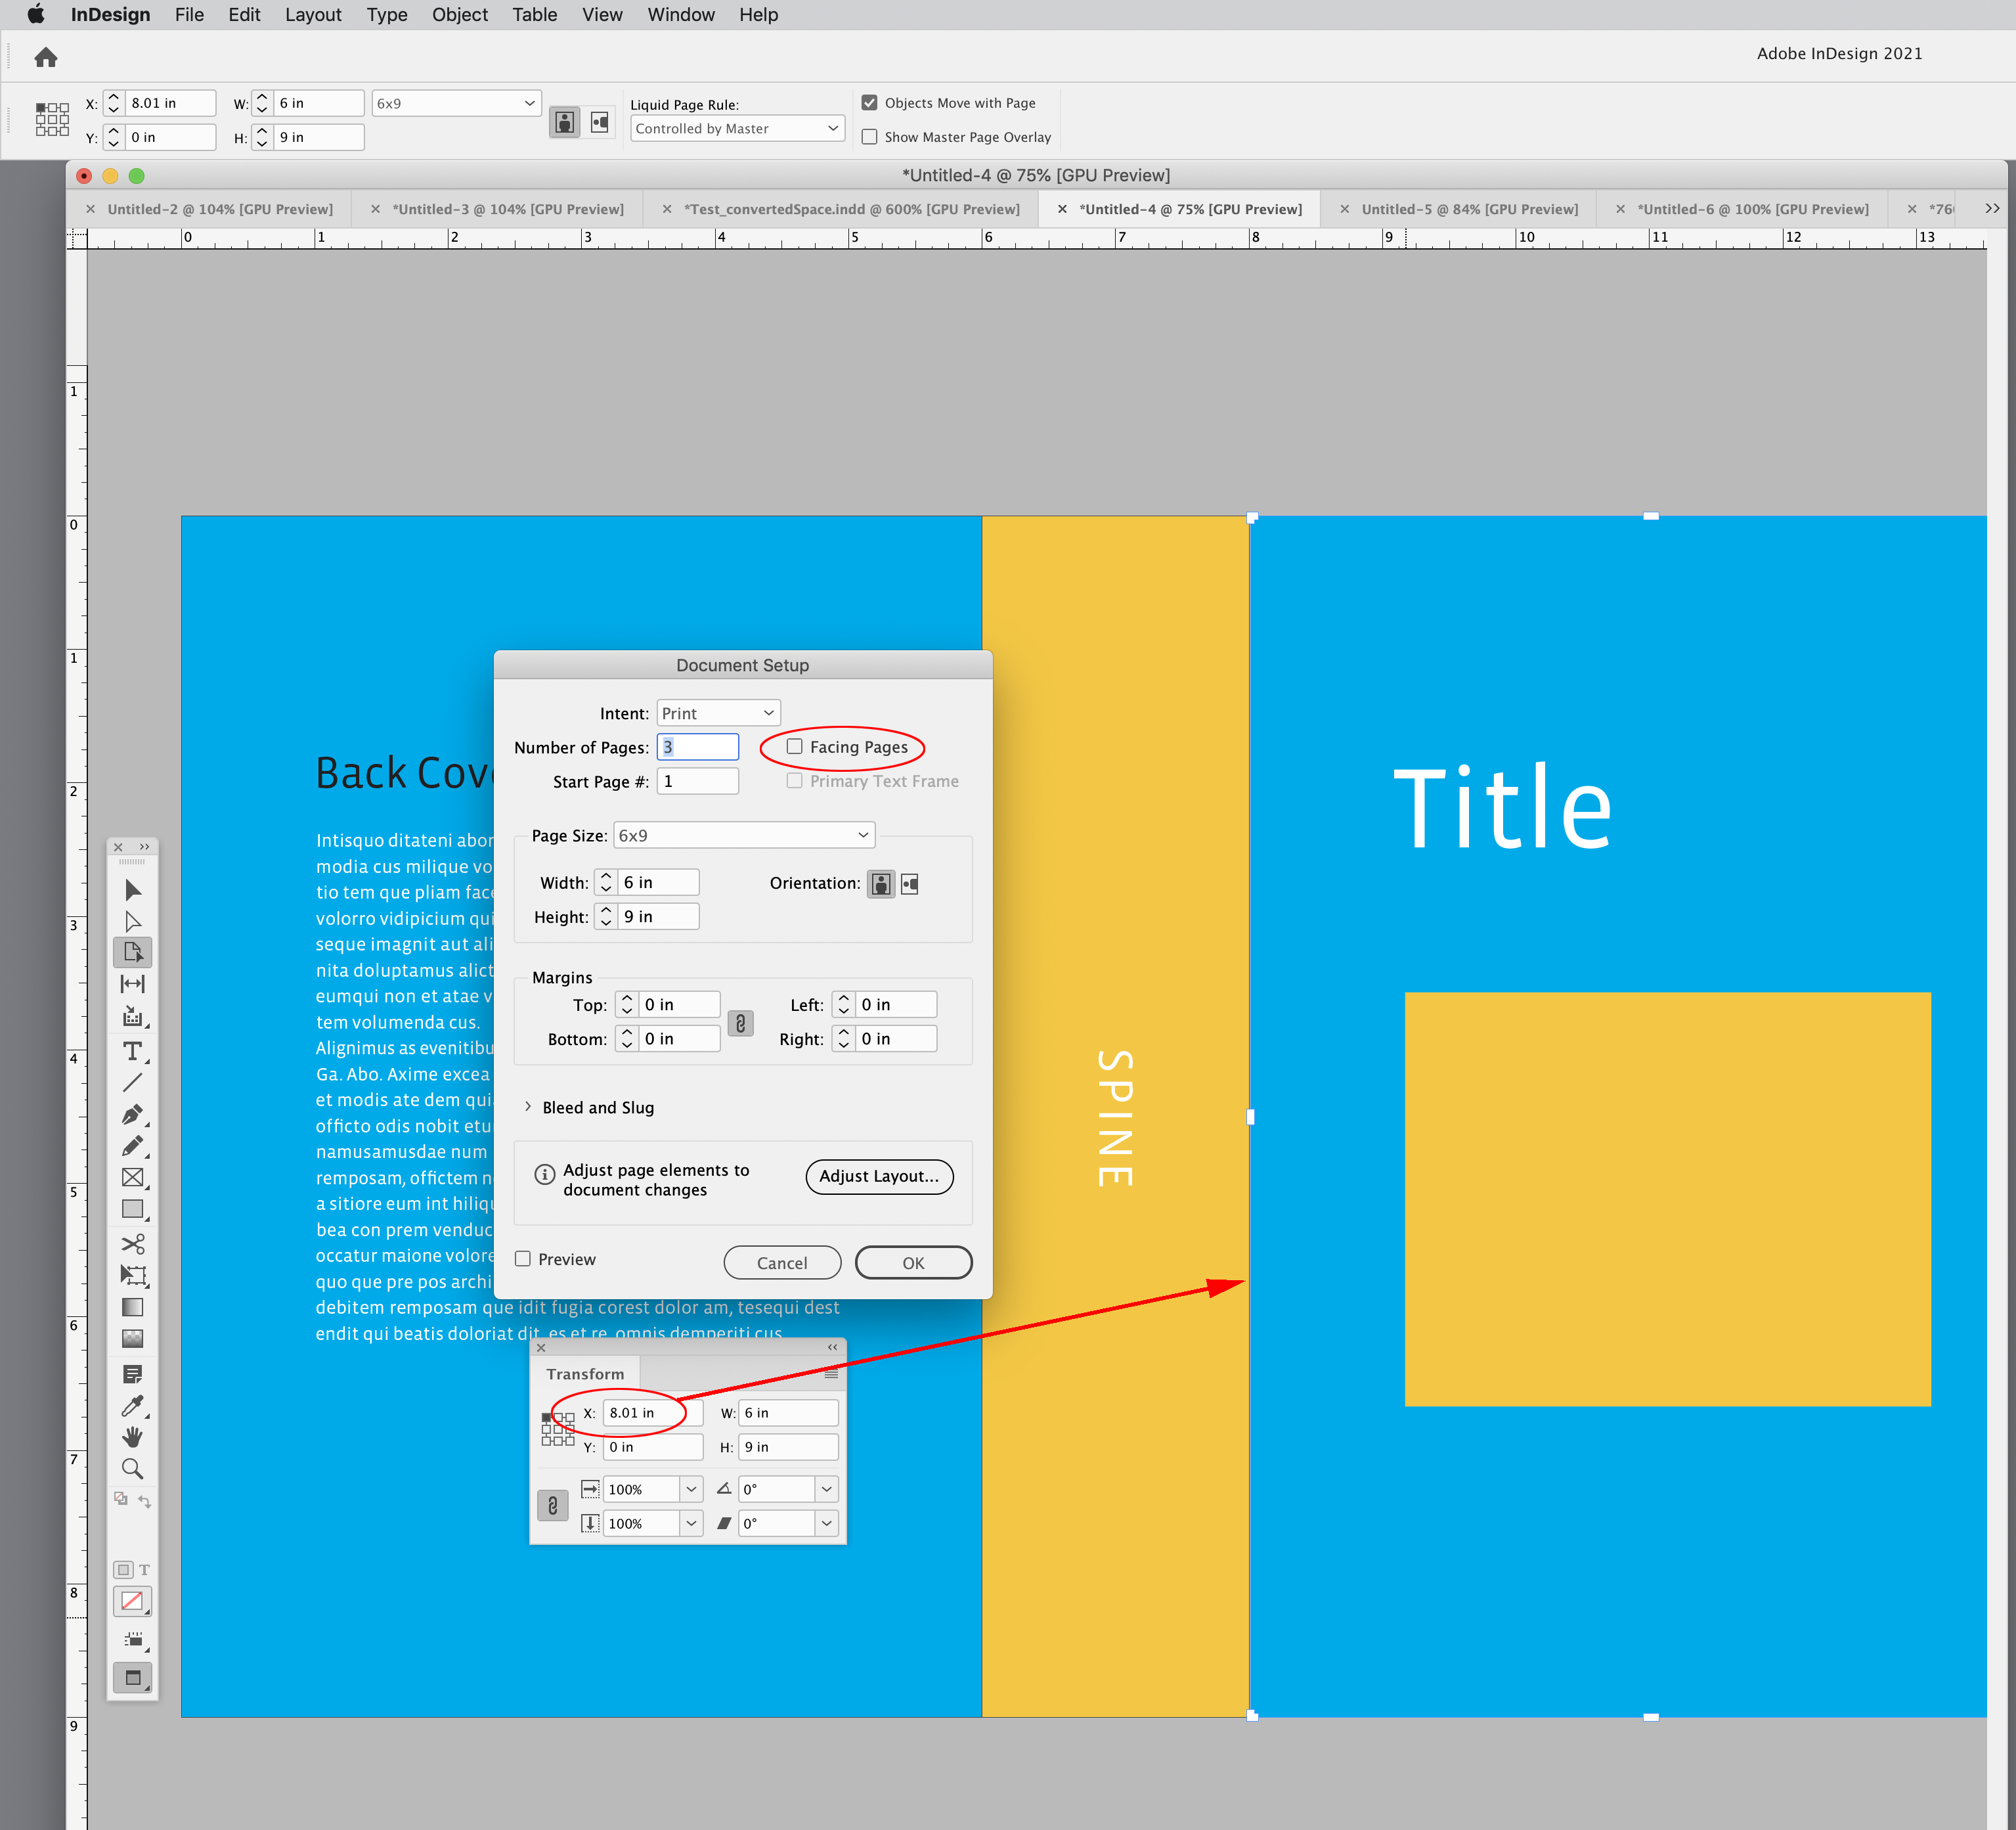Select the Type tool in the toolbar

click(x=133, y=1051)
